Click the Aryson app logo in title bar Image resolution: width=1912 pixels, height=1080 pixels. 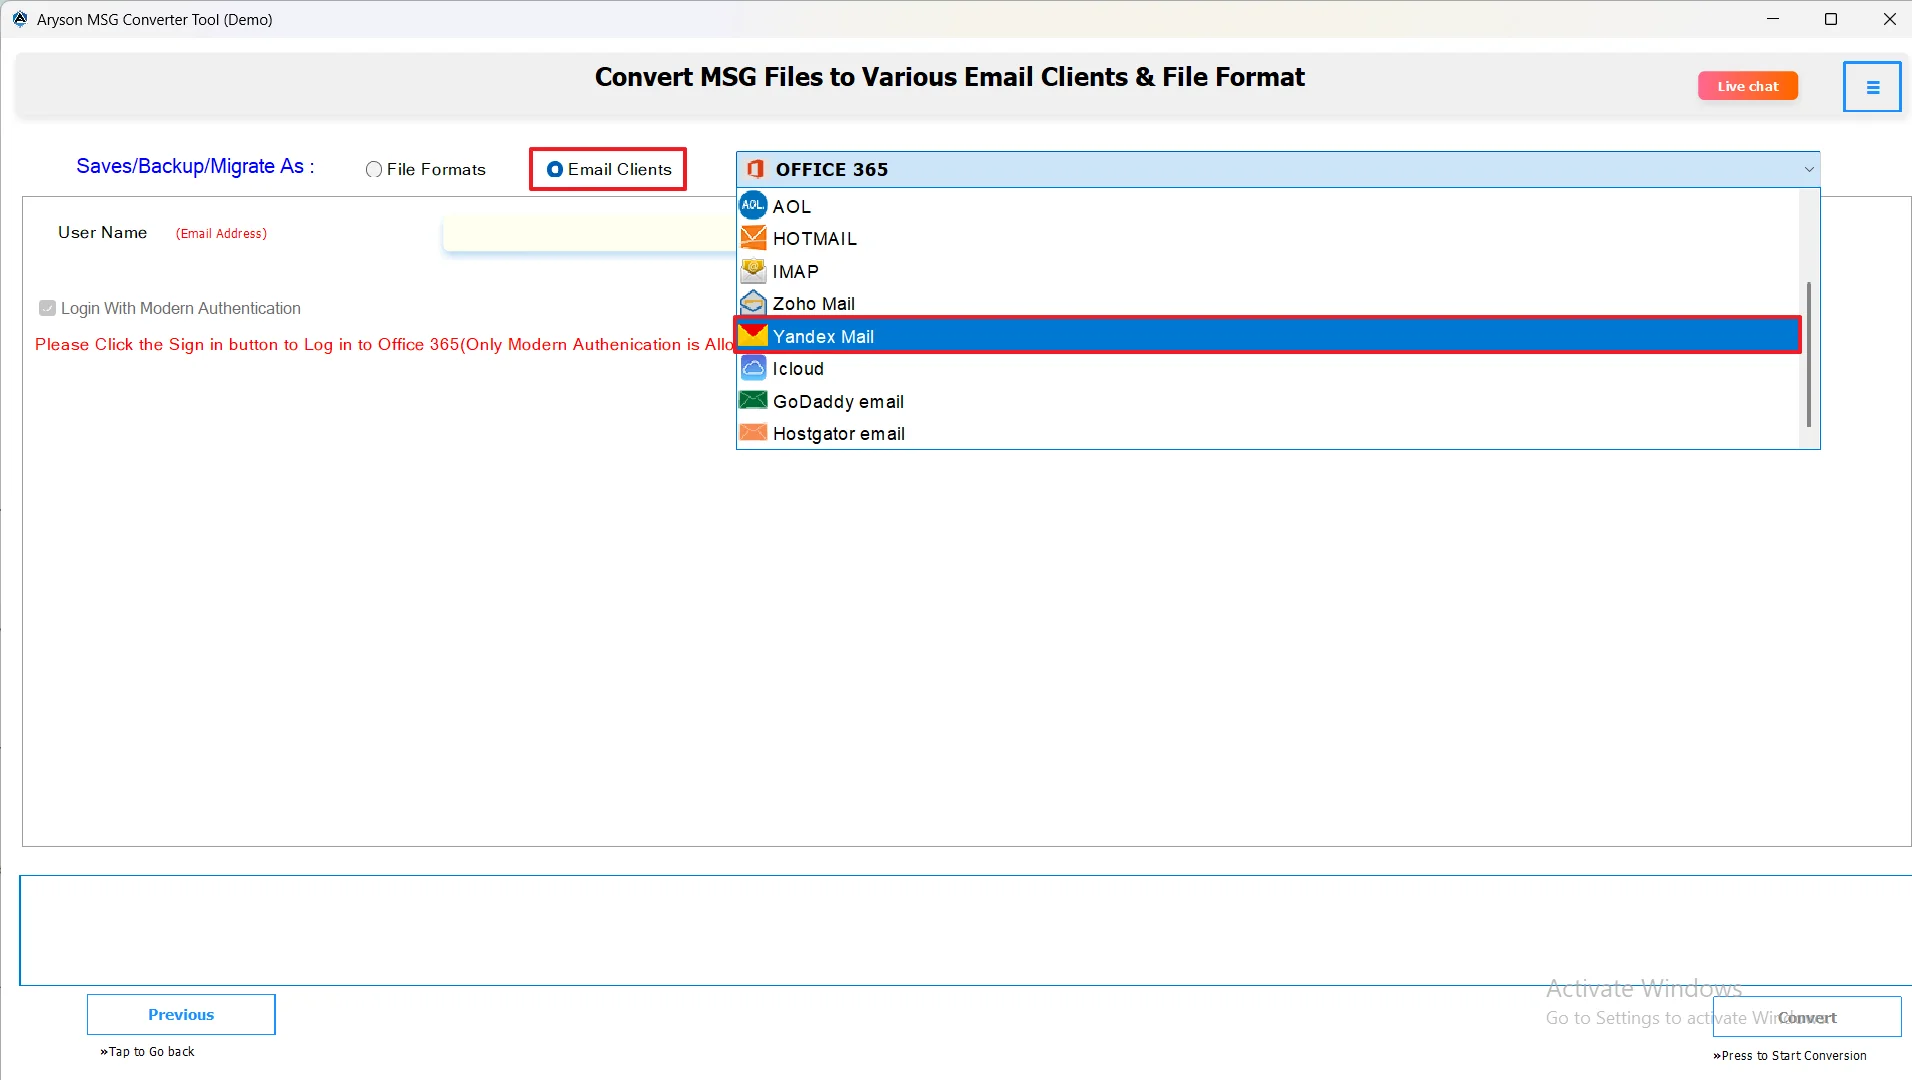[x=20, y=19]
